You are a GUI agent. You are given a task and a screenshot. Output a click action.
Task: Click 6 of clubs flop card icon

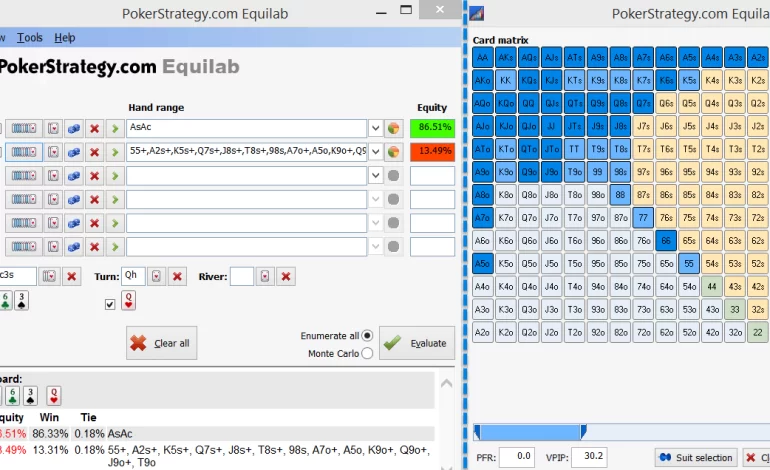[x=6, y=301]
